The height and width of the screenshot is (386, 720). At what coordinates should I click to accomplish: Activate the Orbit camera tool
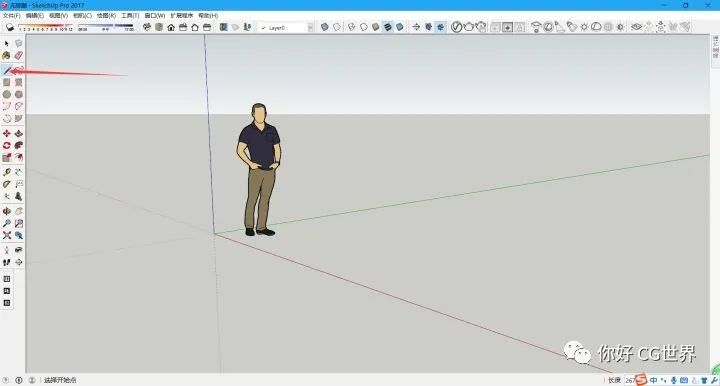coord(6,212)
